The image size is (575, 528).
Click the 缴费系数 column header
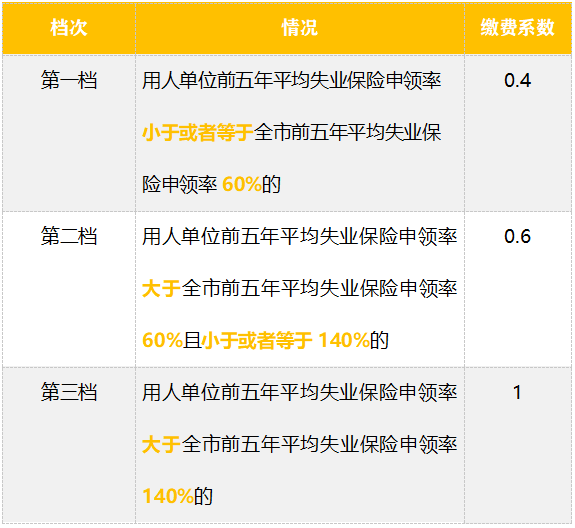click(517, 28)
